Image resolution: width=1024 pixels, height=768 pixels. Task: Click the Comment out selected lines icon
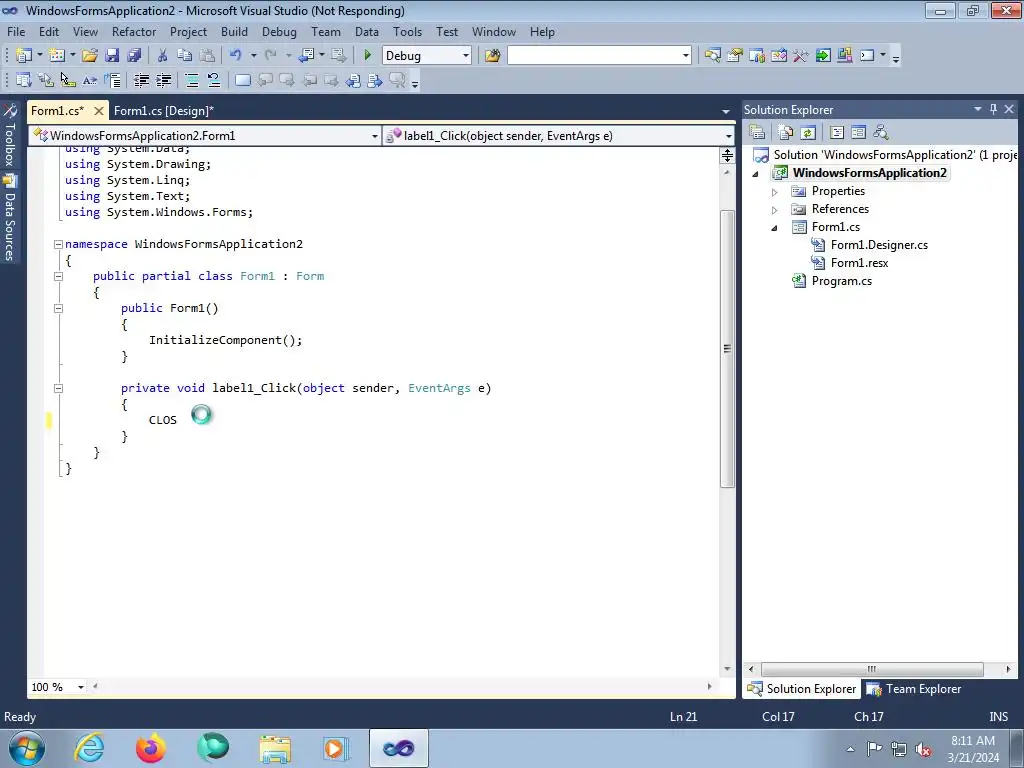pyautogui.click(x=191, y=80)
